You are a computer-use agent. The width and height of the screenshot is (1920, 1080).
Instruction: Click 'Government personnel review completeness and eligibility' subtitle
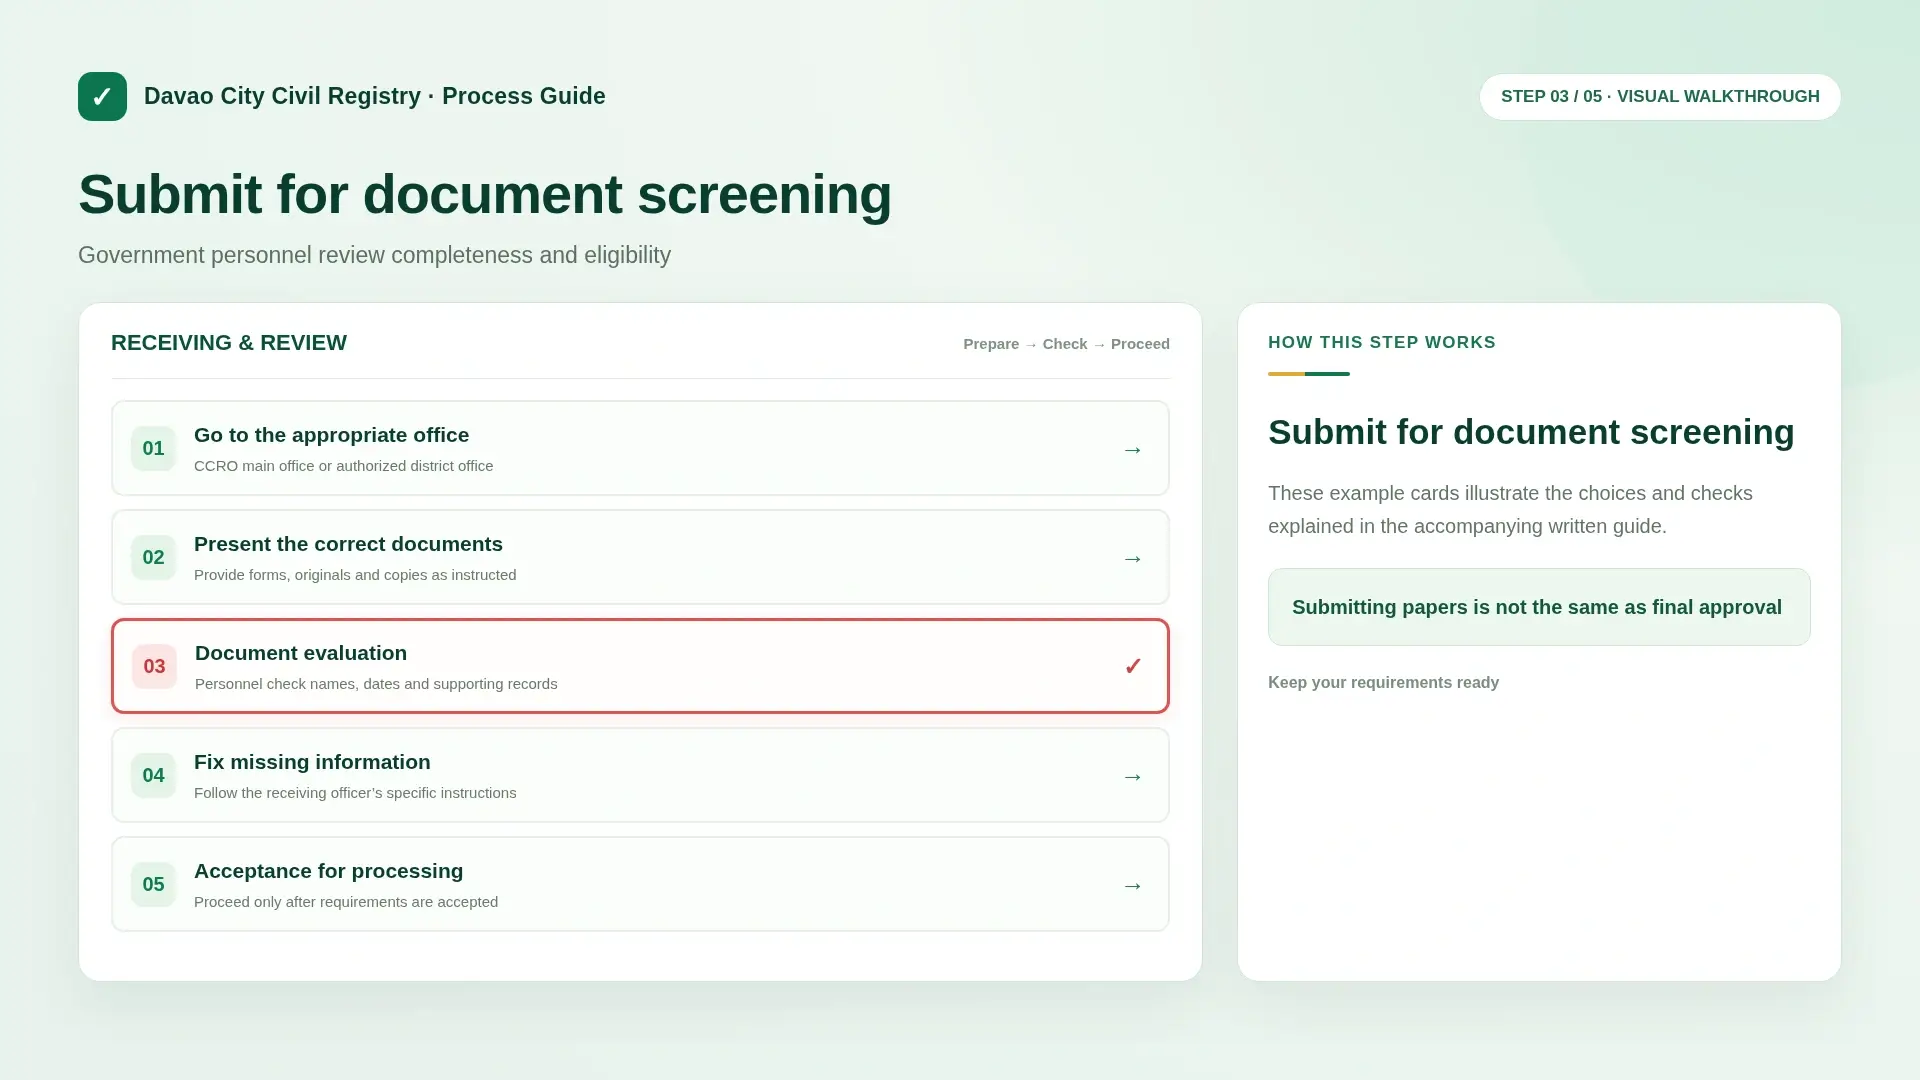(x=374, y=255)
